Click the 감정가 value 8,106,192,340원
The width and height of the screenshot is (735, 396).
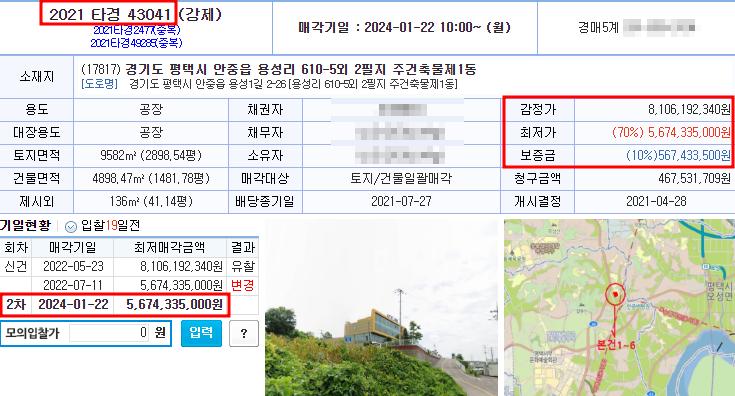coord(689,110)
